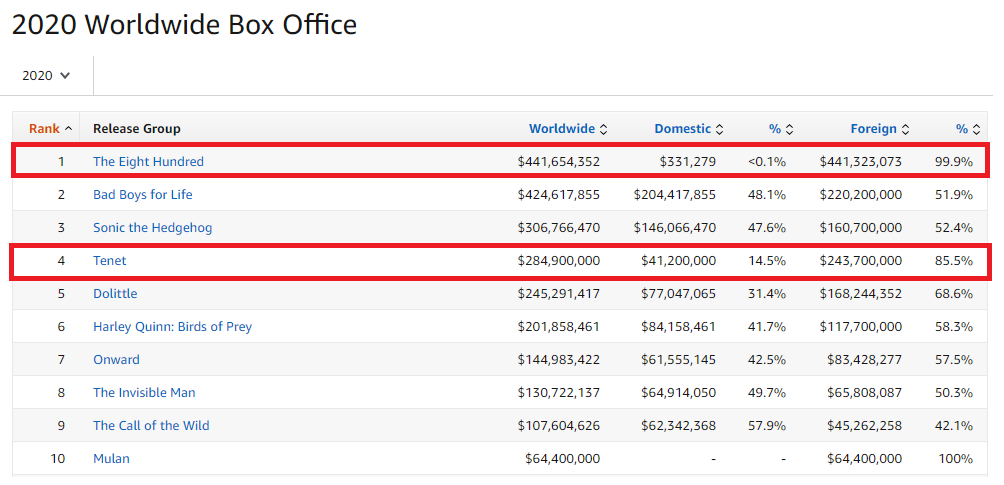1004x485 pixels.
Task: Click sort arrows beside domestic percent column
Action: (789, 129)
